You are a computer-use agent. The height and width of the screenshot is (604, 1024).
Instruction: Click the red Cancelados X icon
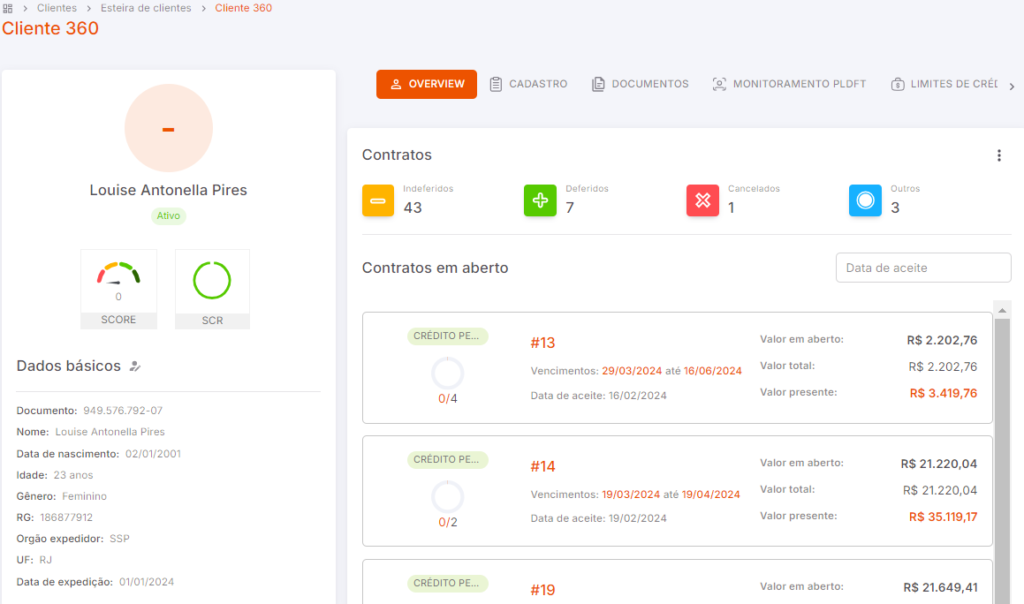coord(703,200)
